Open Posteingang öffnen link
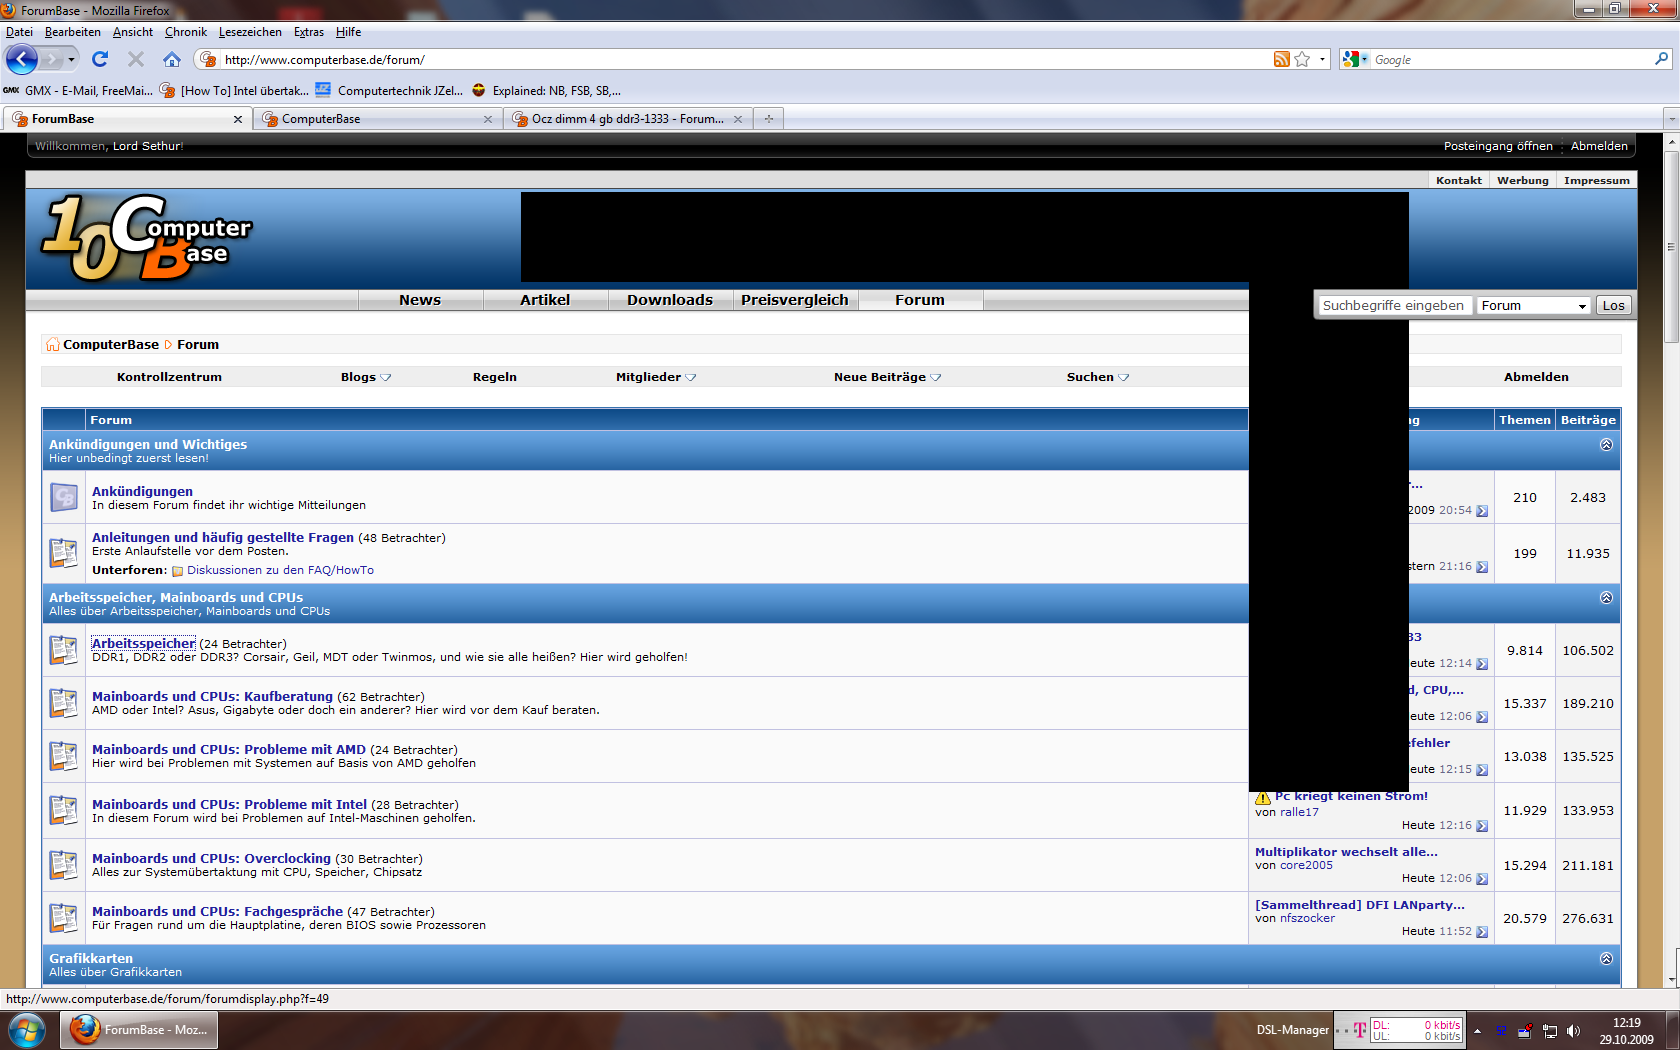The height and width of the screenshot is (1050, 1680). tap(1498, 146)
